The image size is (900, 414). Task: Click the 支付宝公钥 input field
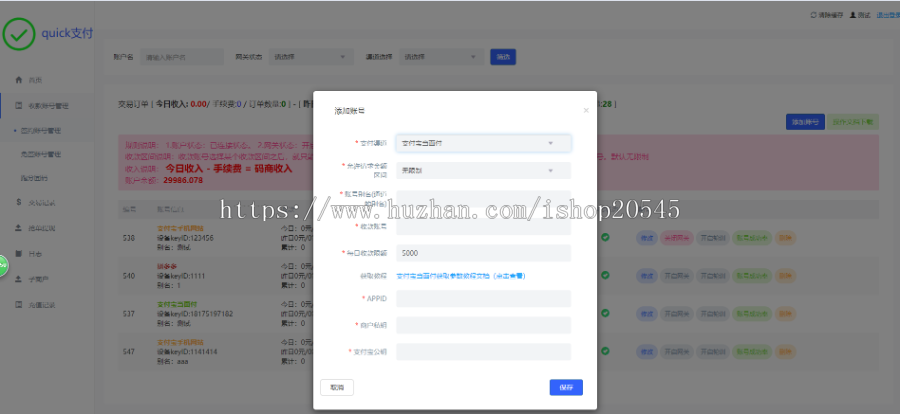tap(483, 351)
